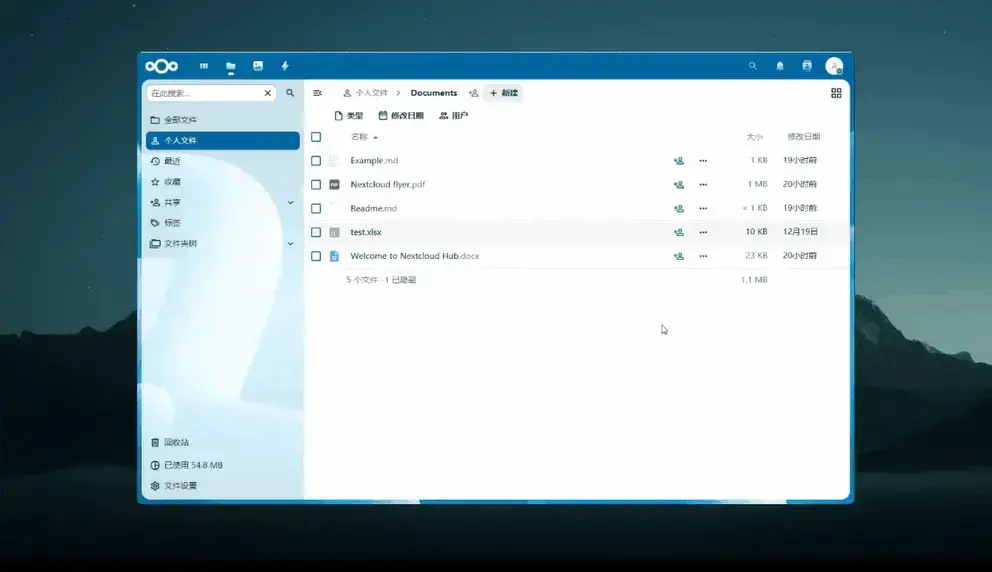Open unified search magnifier in header
Image resolution: width=992 pixels, height=572 pixels.
click(x=753, y=66)
